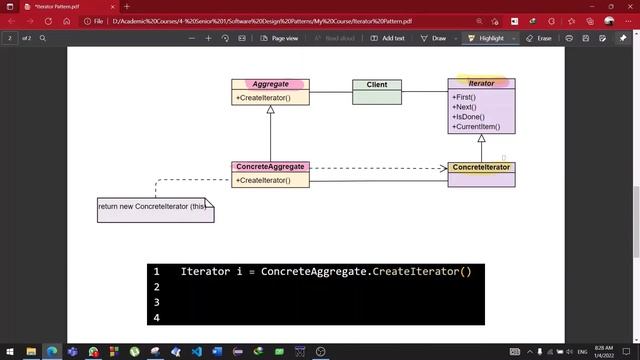This screenshot has height=360, width=640.
Task: Click +IsDone() method text
Action: (x=468, y=117)
